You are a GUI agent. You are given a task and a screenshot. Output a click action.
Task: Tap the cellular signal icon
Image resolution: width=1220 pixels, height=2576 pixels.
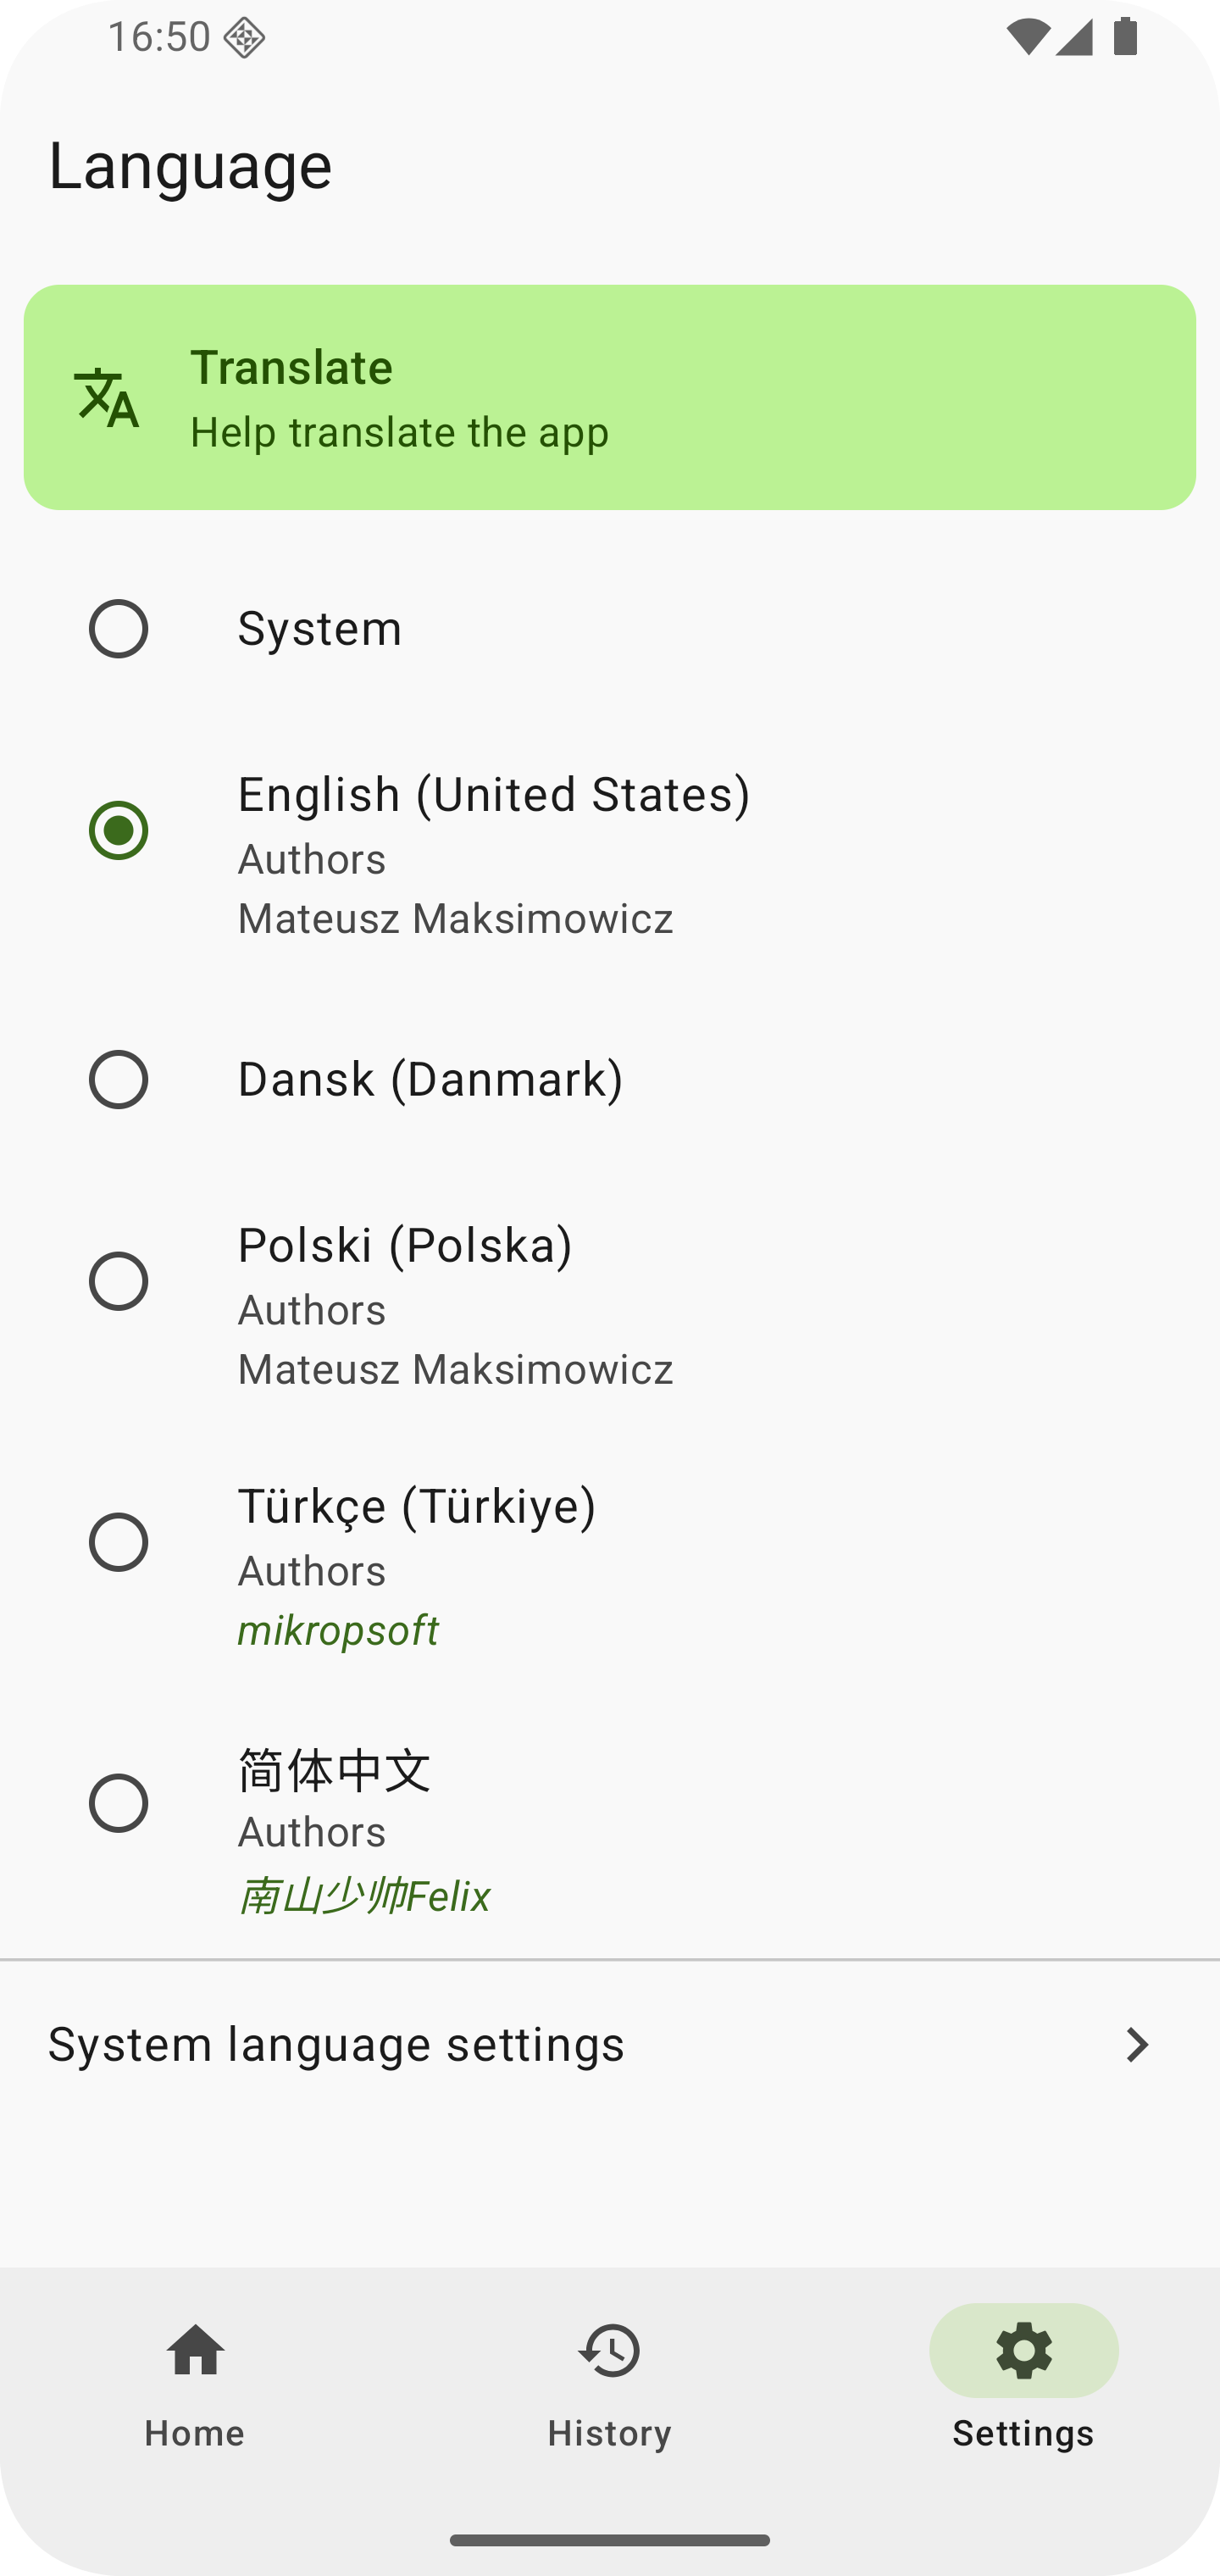[x=1075, y=37]
